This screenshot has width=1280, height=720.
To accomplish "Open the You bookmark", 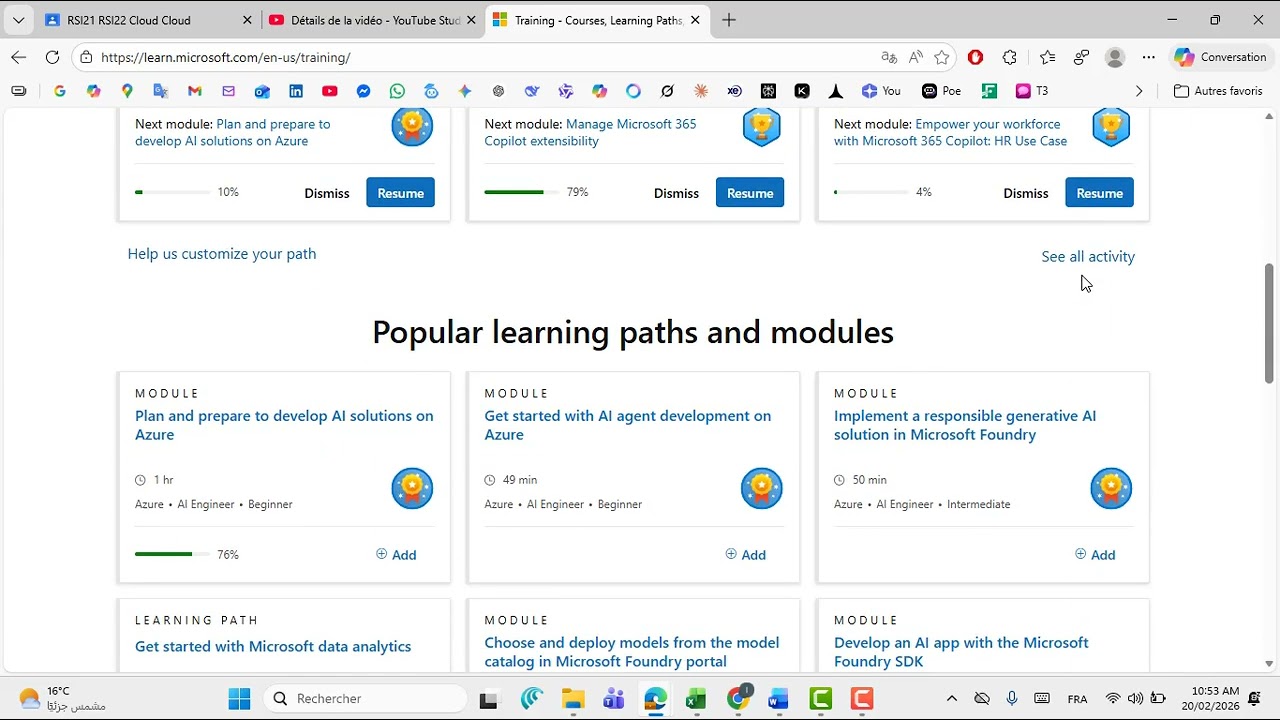I will (x=881, y=91).
